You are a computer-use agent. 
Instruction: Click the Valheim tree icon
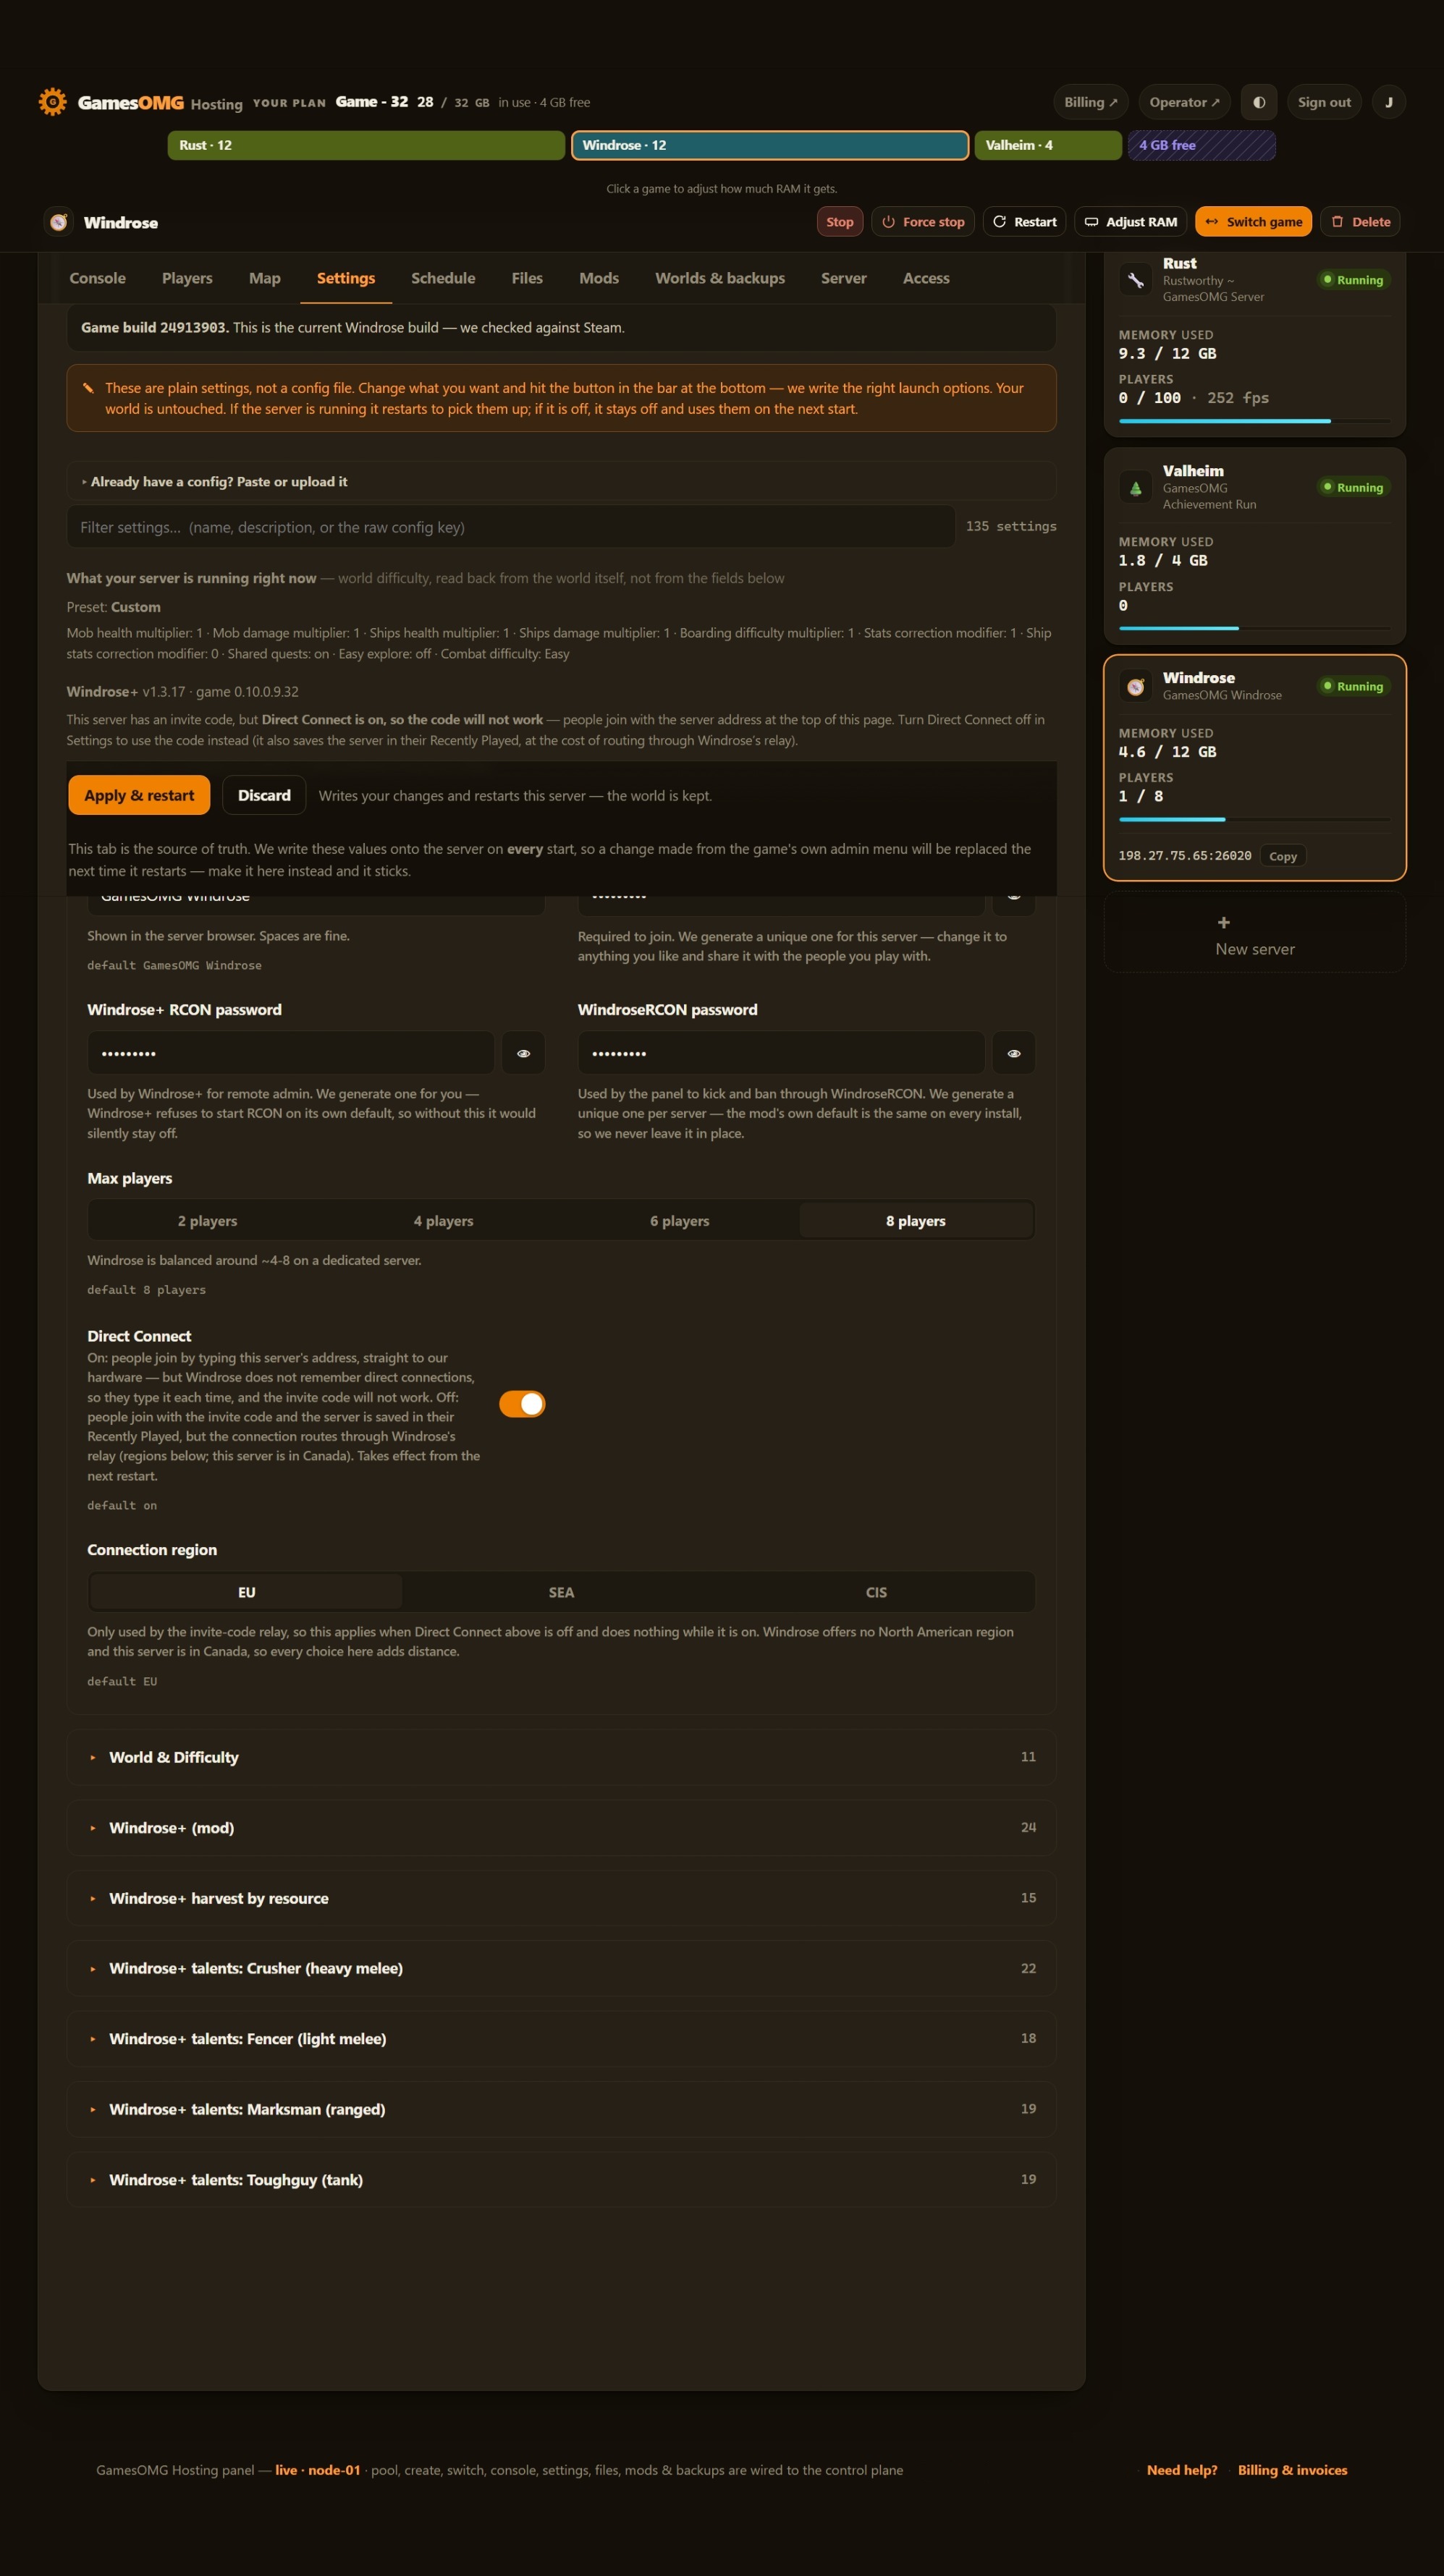tap(1135, 488)
